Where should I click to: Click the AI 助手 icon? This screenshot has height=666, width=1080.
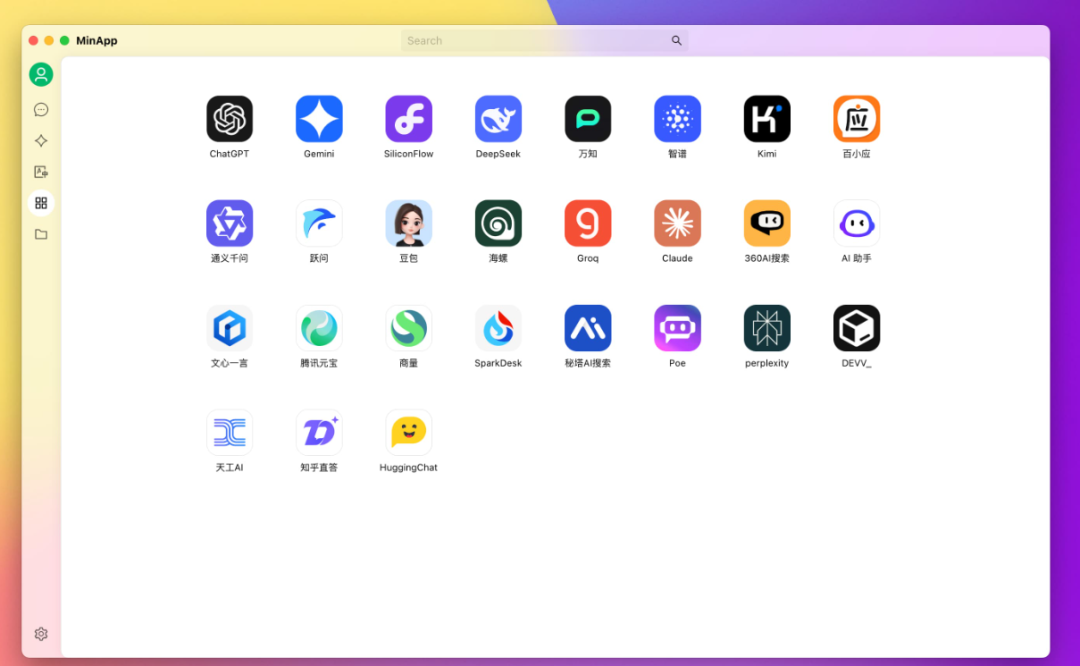(856, 223)
